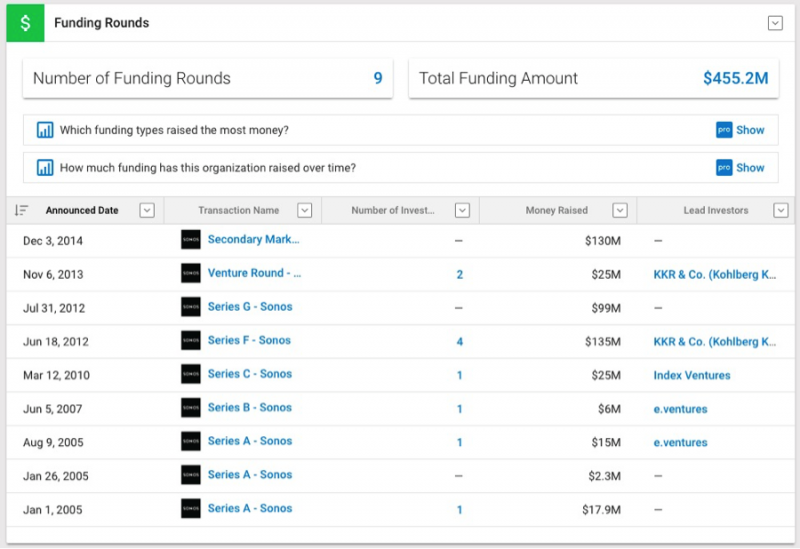
Task: Click the green dollar sign Funding Rounds icon
Action: (x=25, y=23)
